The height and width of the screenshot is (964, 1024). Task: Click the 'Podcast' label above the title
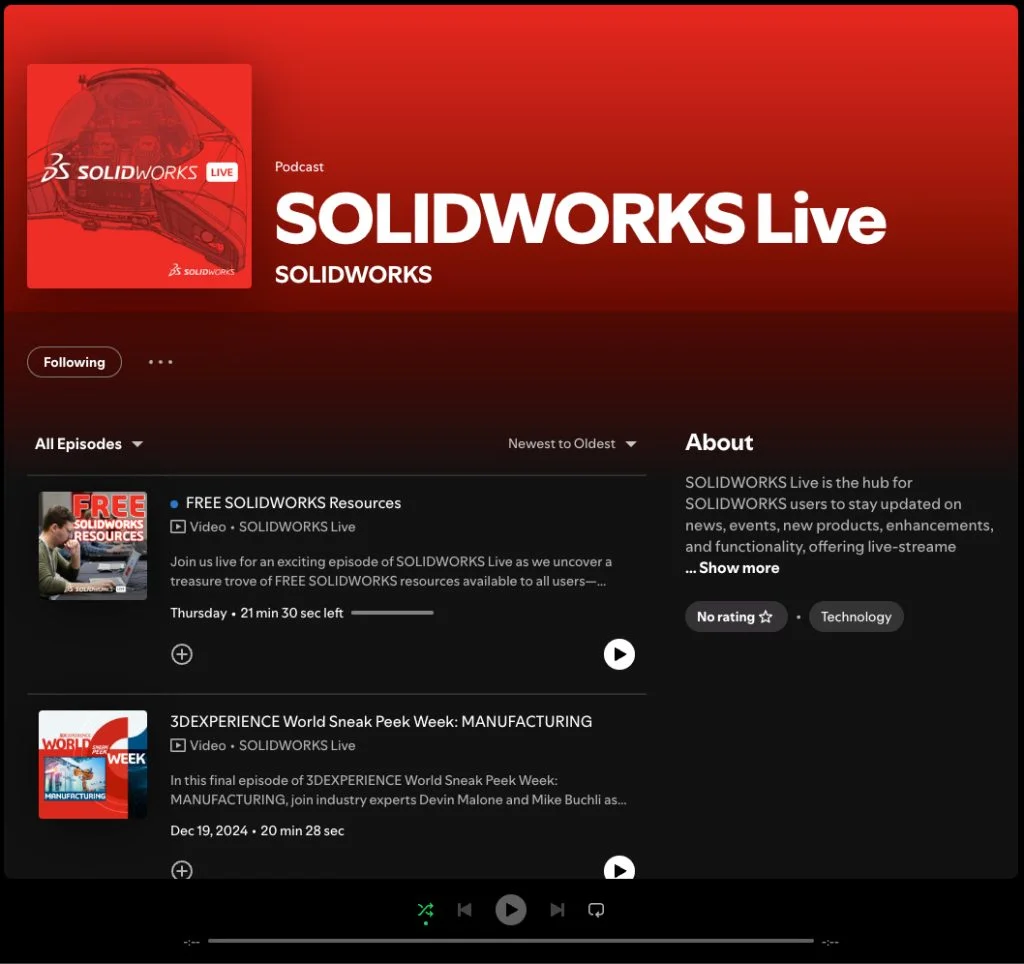coord(299,167)
